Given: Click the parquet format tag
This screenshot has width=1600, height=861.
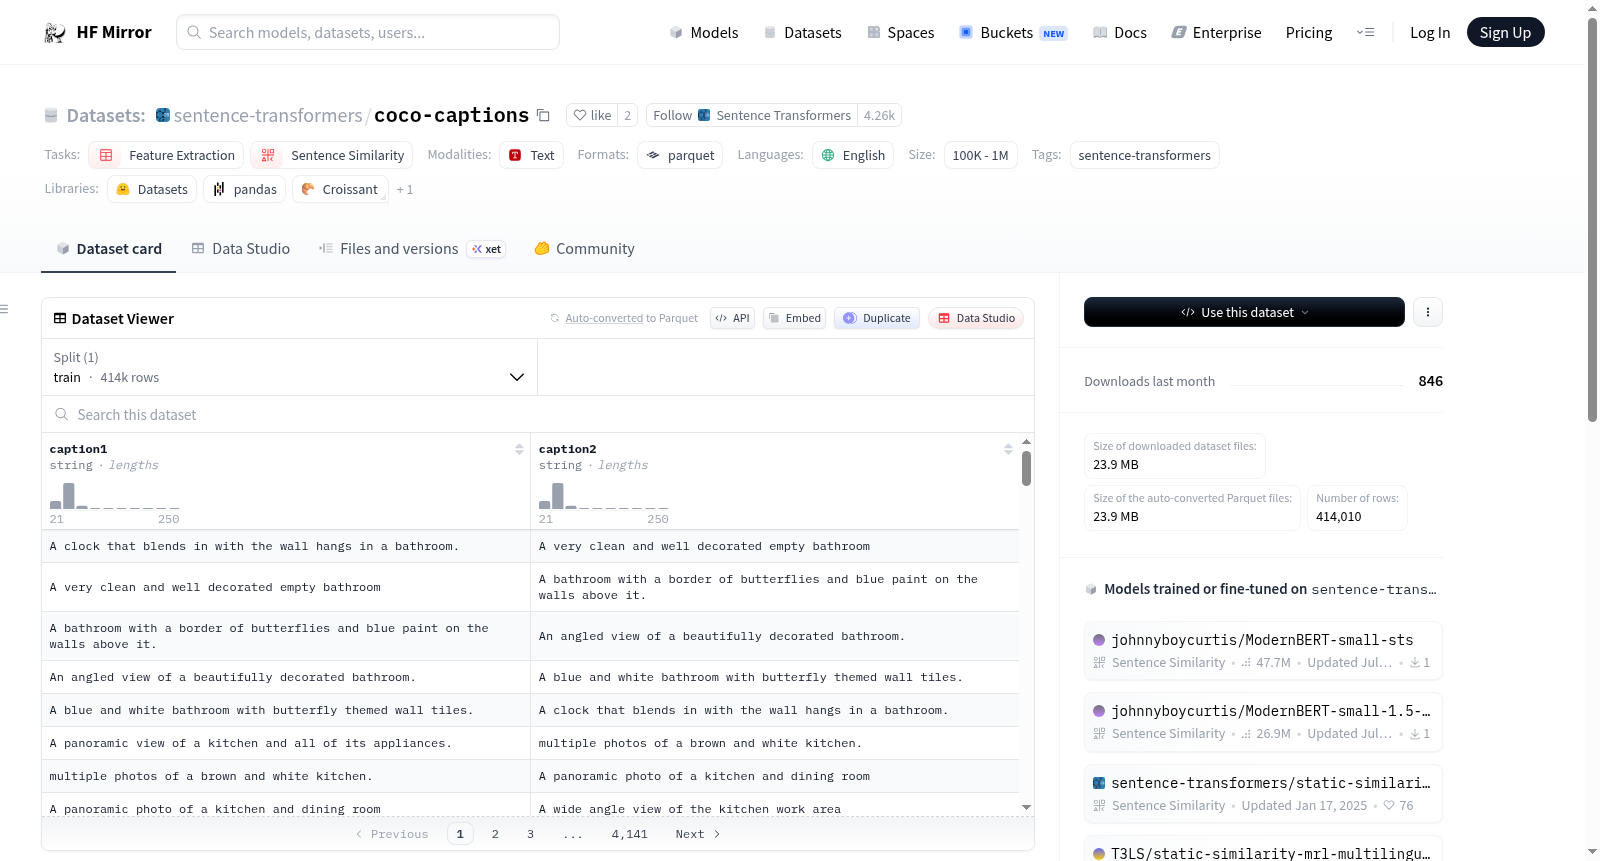Looking at the screenshot, I should (x=680, y=155).
